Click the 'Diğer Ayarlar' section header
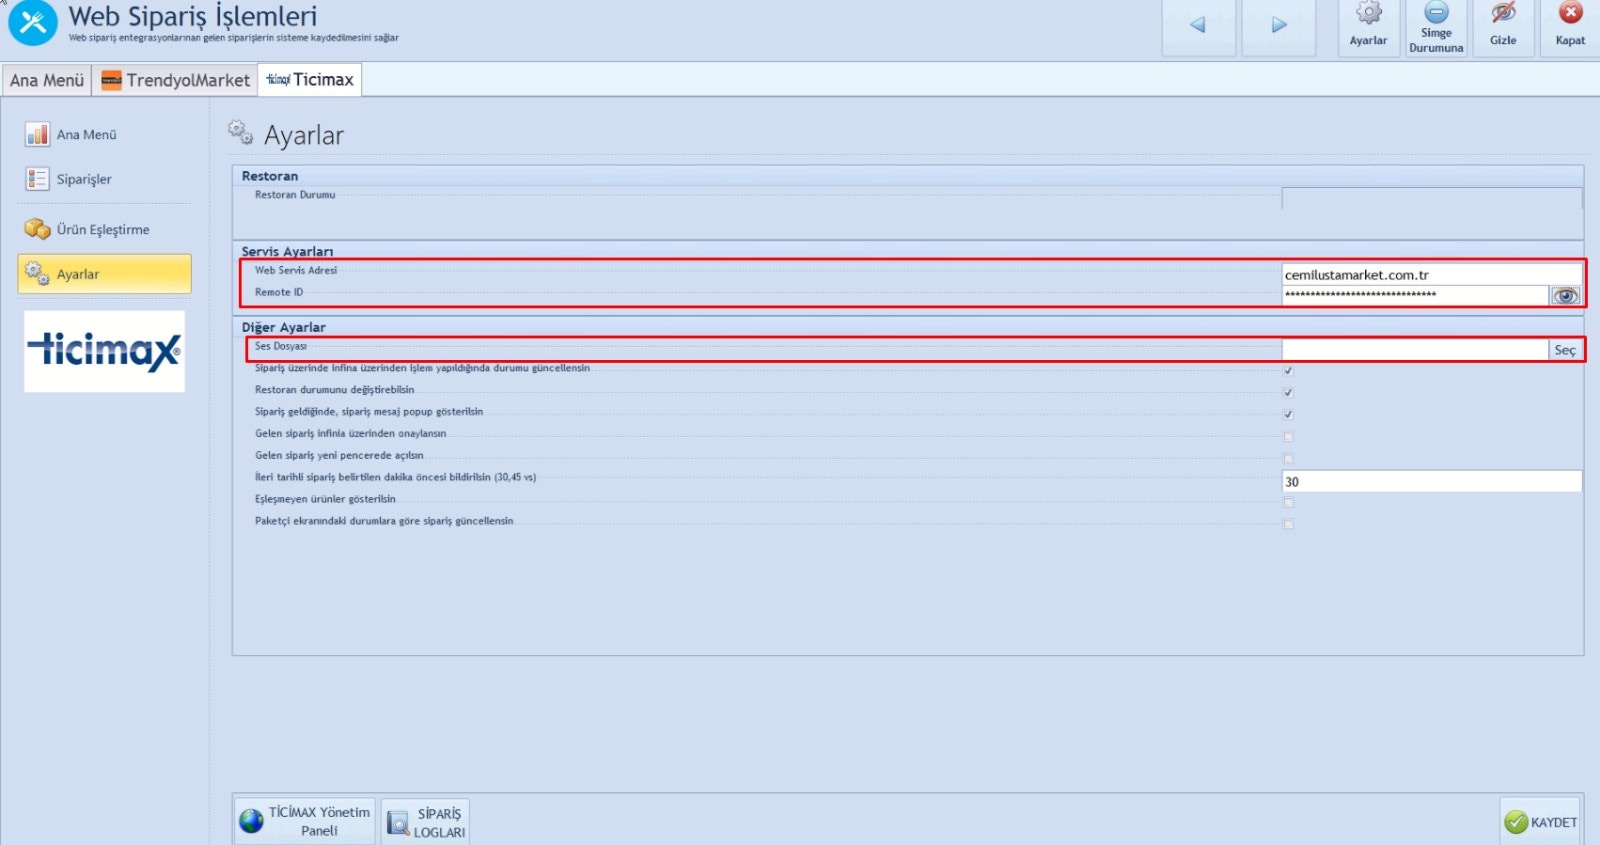The width and height of the screenshot is (1600, 845). coord(283,327)
